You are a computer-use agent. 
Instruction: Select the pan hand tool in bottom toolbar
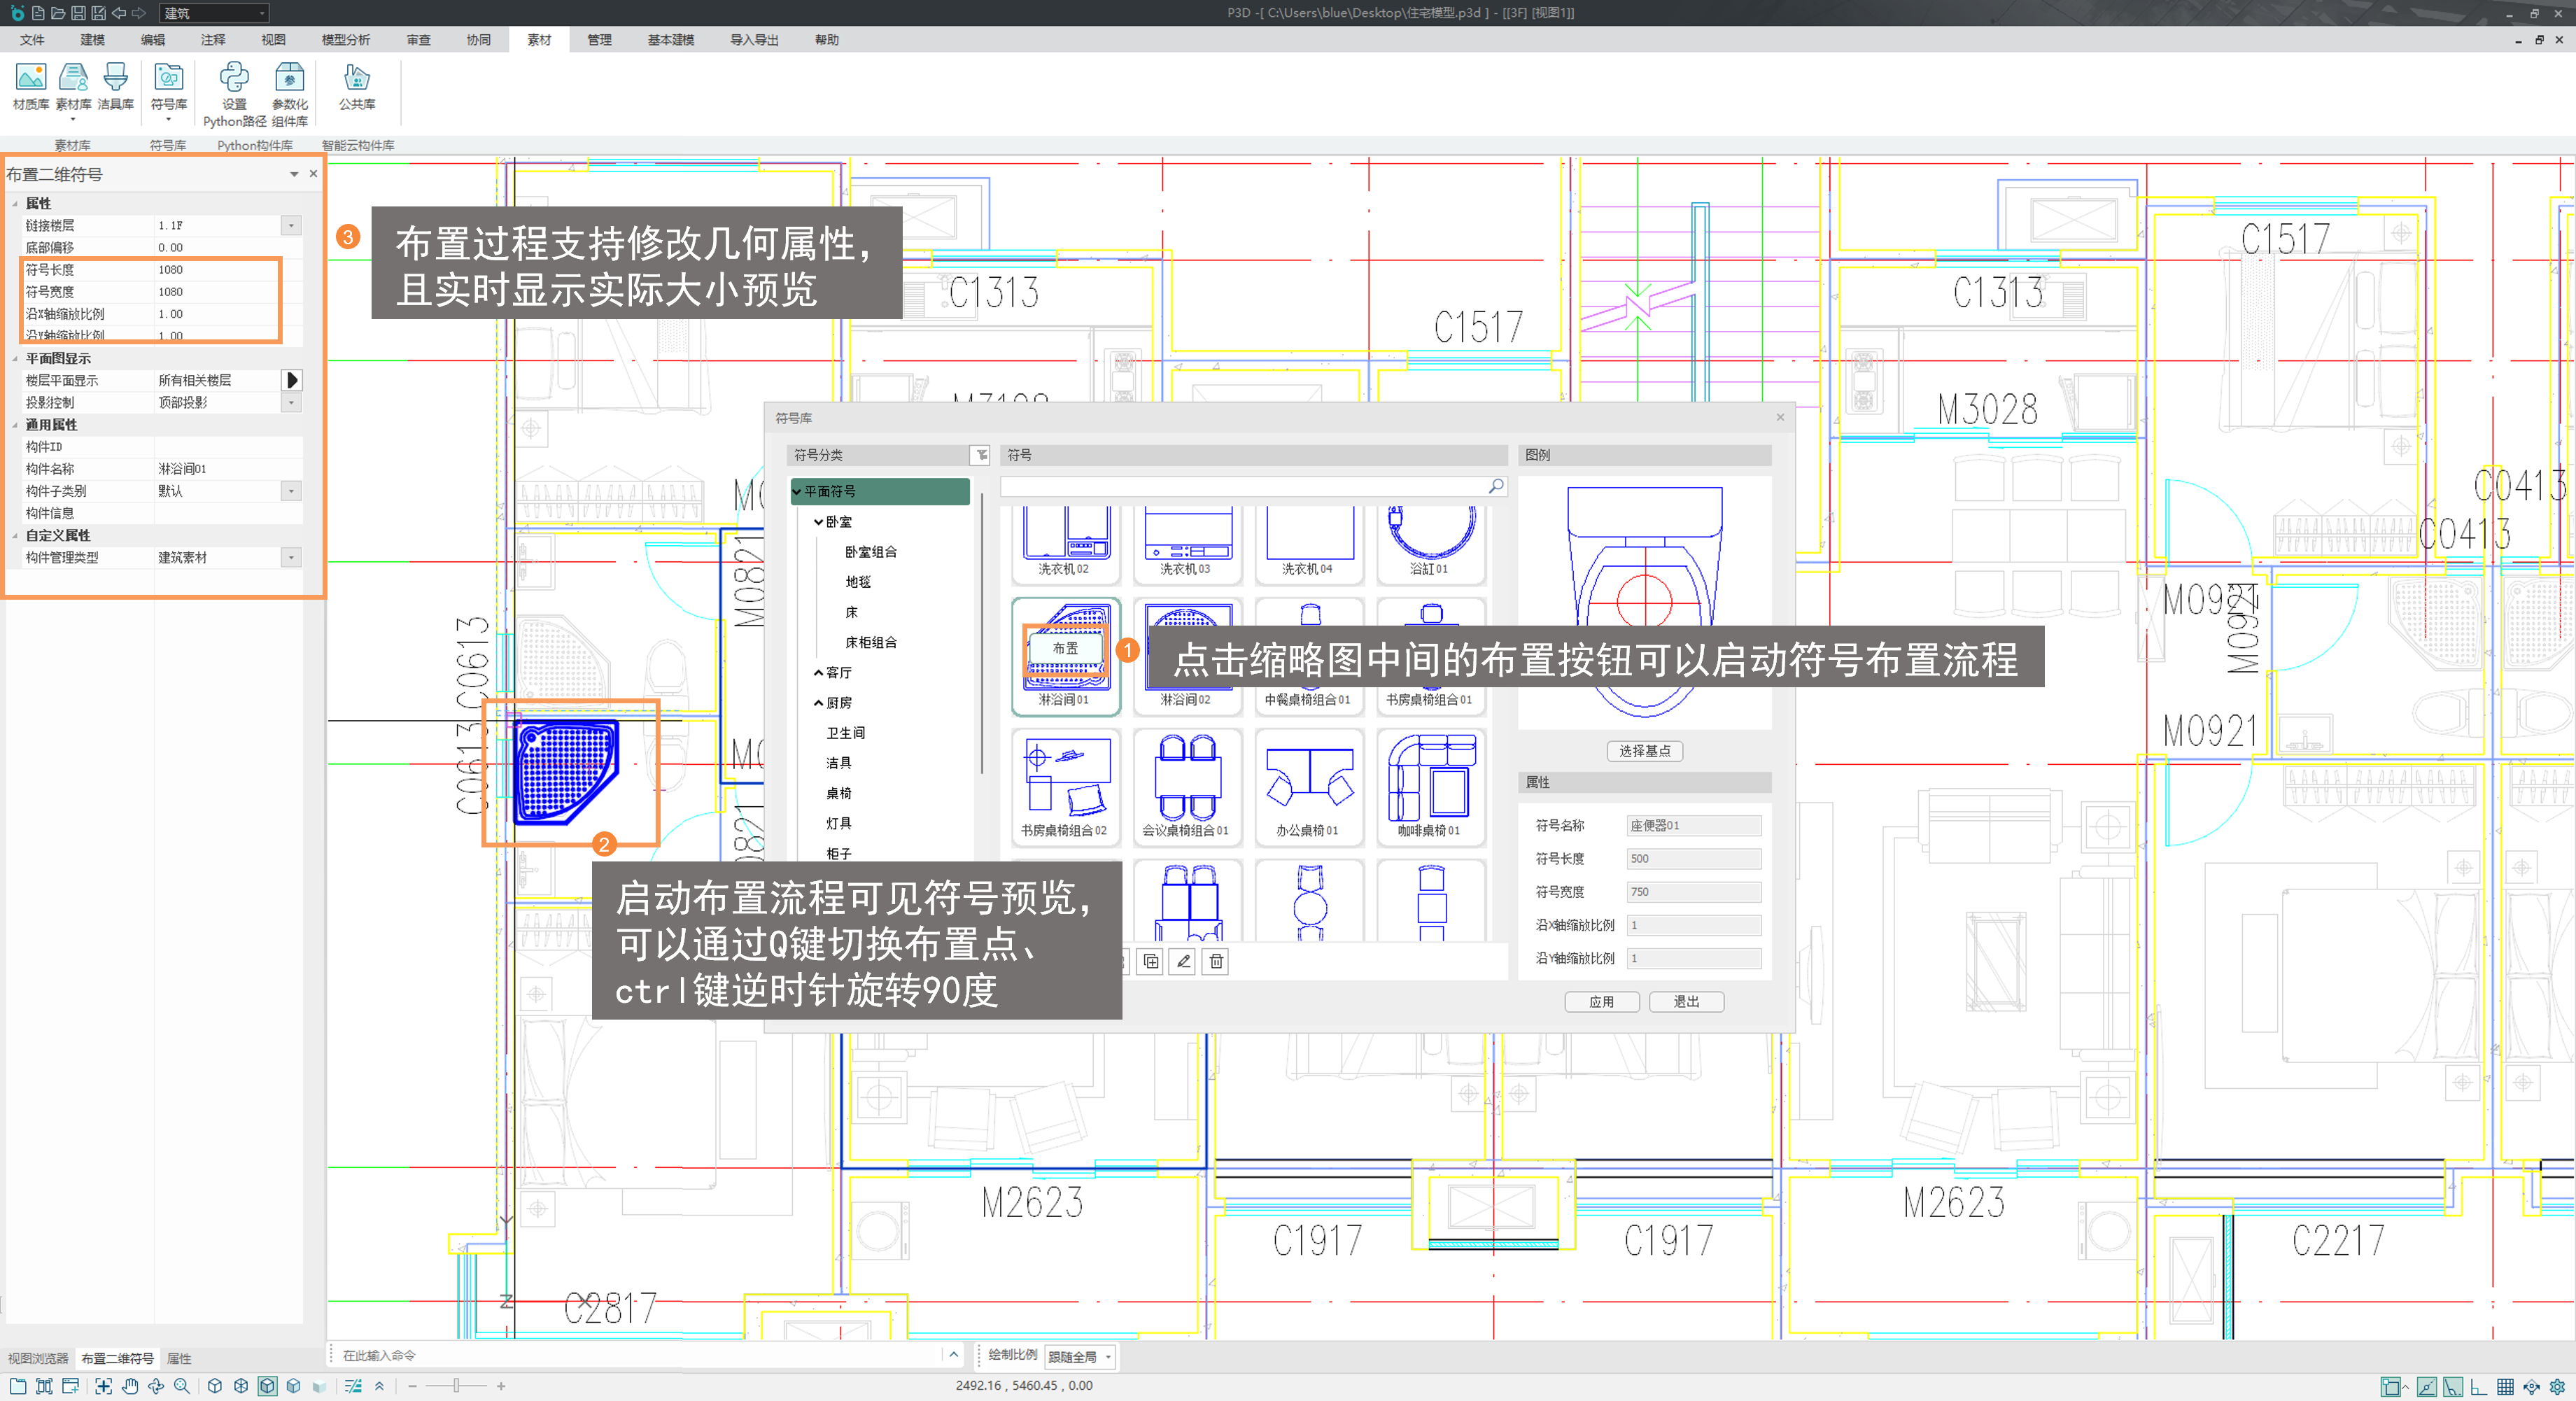coord(130,1386)
